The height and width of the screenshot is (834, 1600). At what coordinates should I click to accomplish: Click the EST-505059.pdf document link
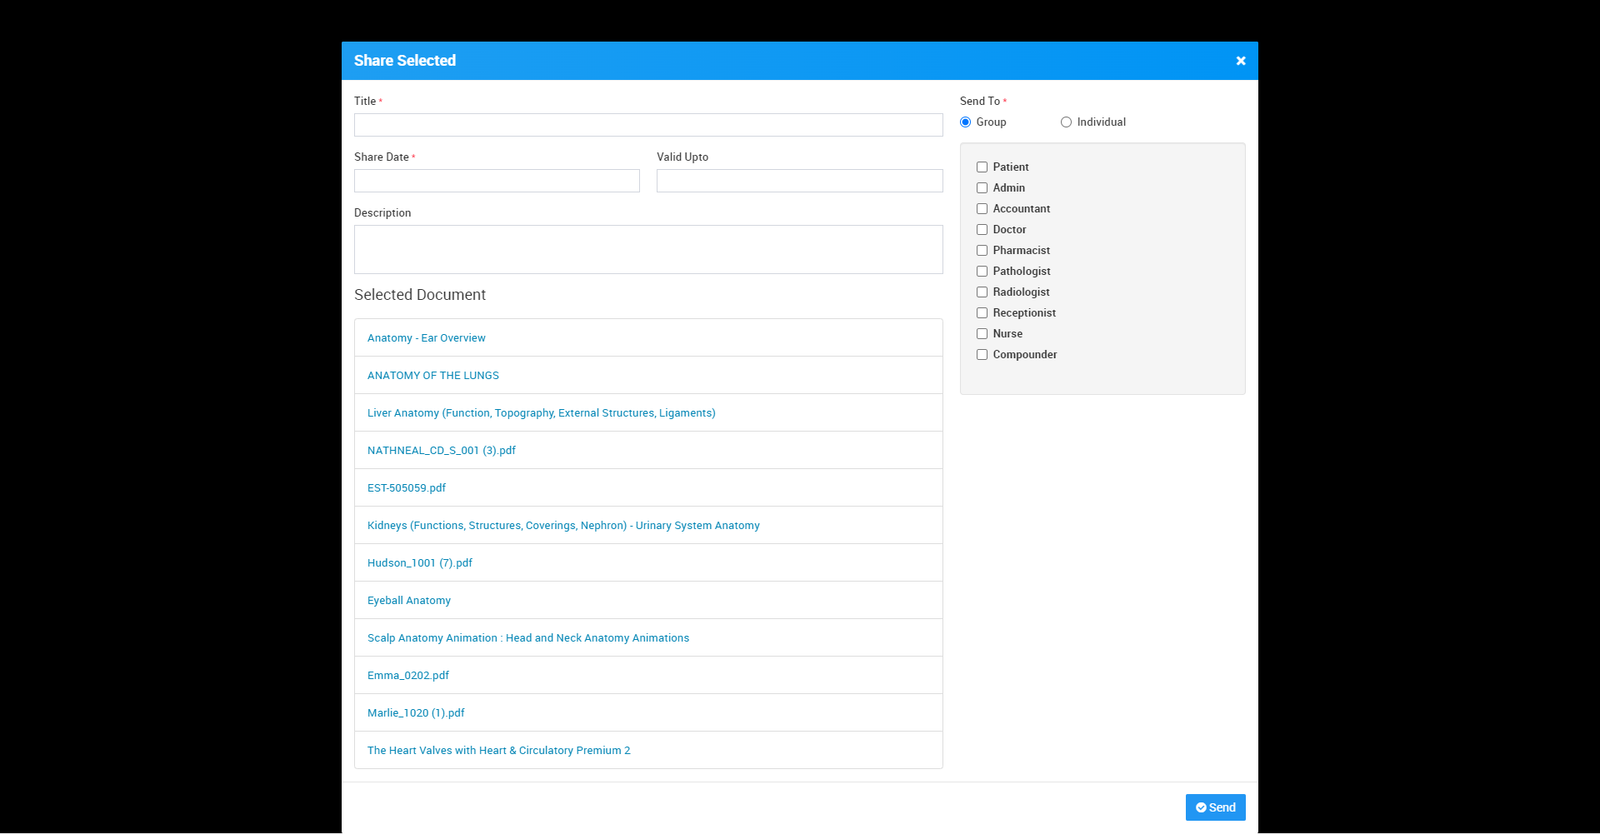tap(406, 488)
